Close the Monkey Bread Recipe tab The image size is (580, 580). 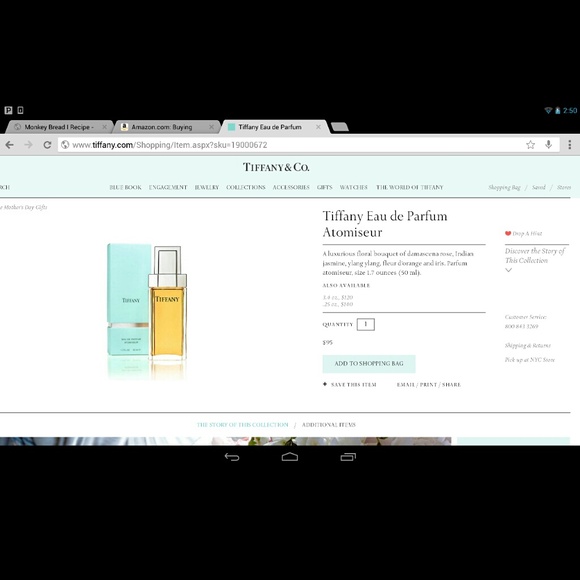click(104, 127)
